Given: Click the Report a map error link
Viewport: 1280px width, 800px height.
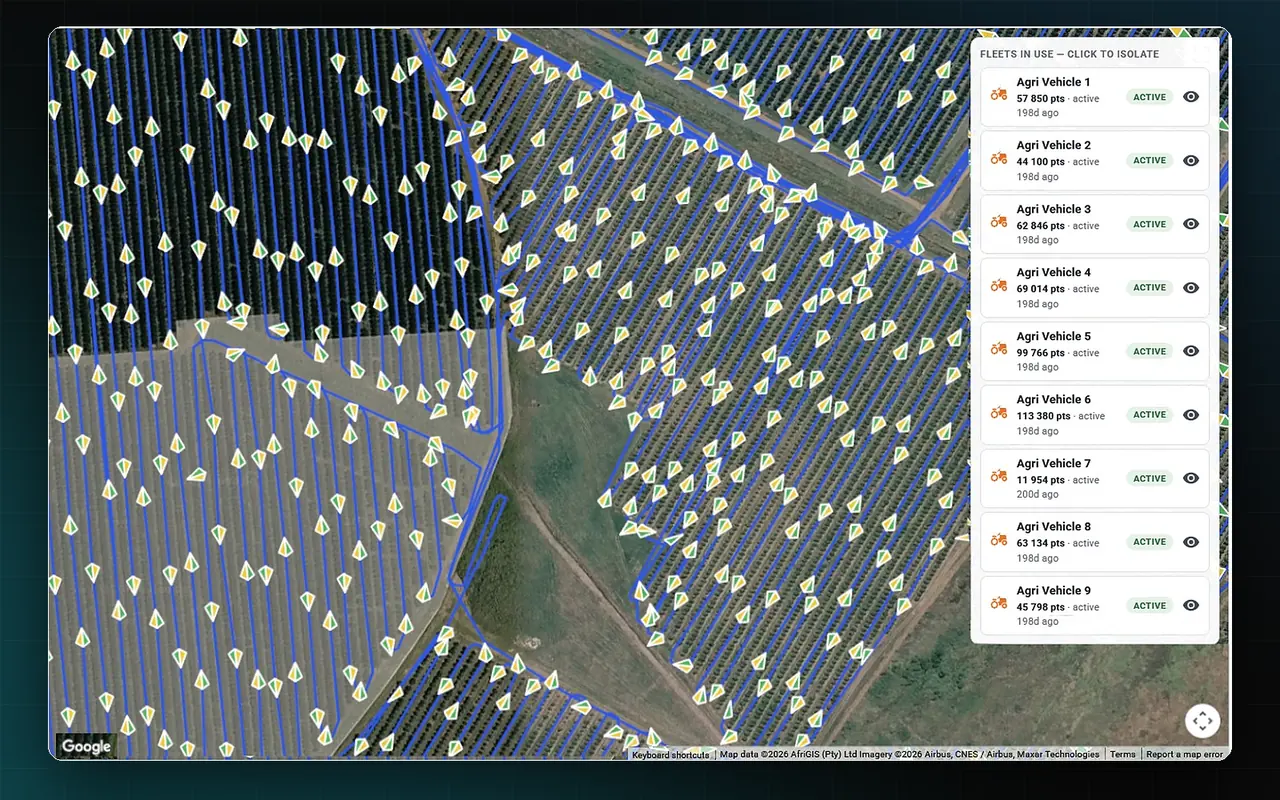Looking at the screenshot, I should point(1184,755).
